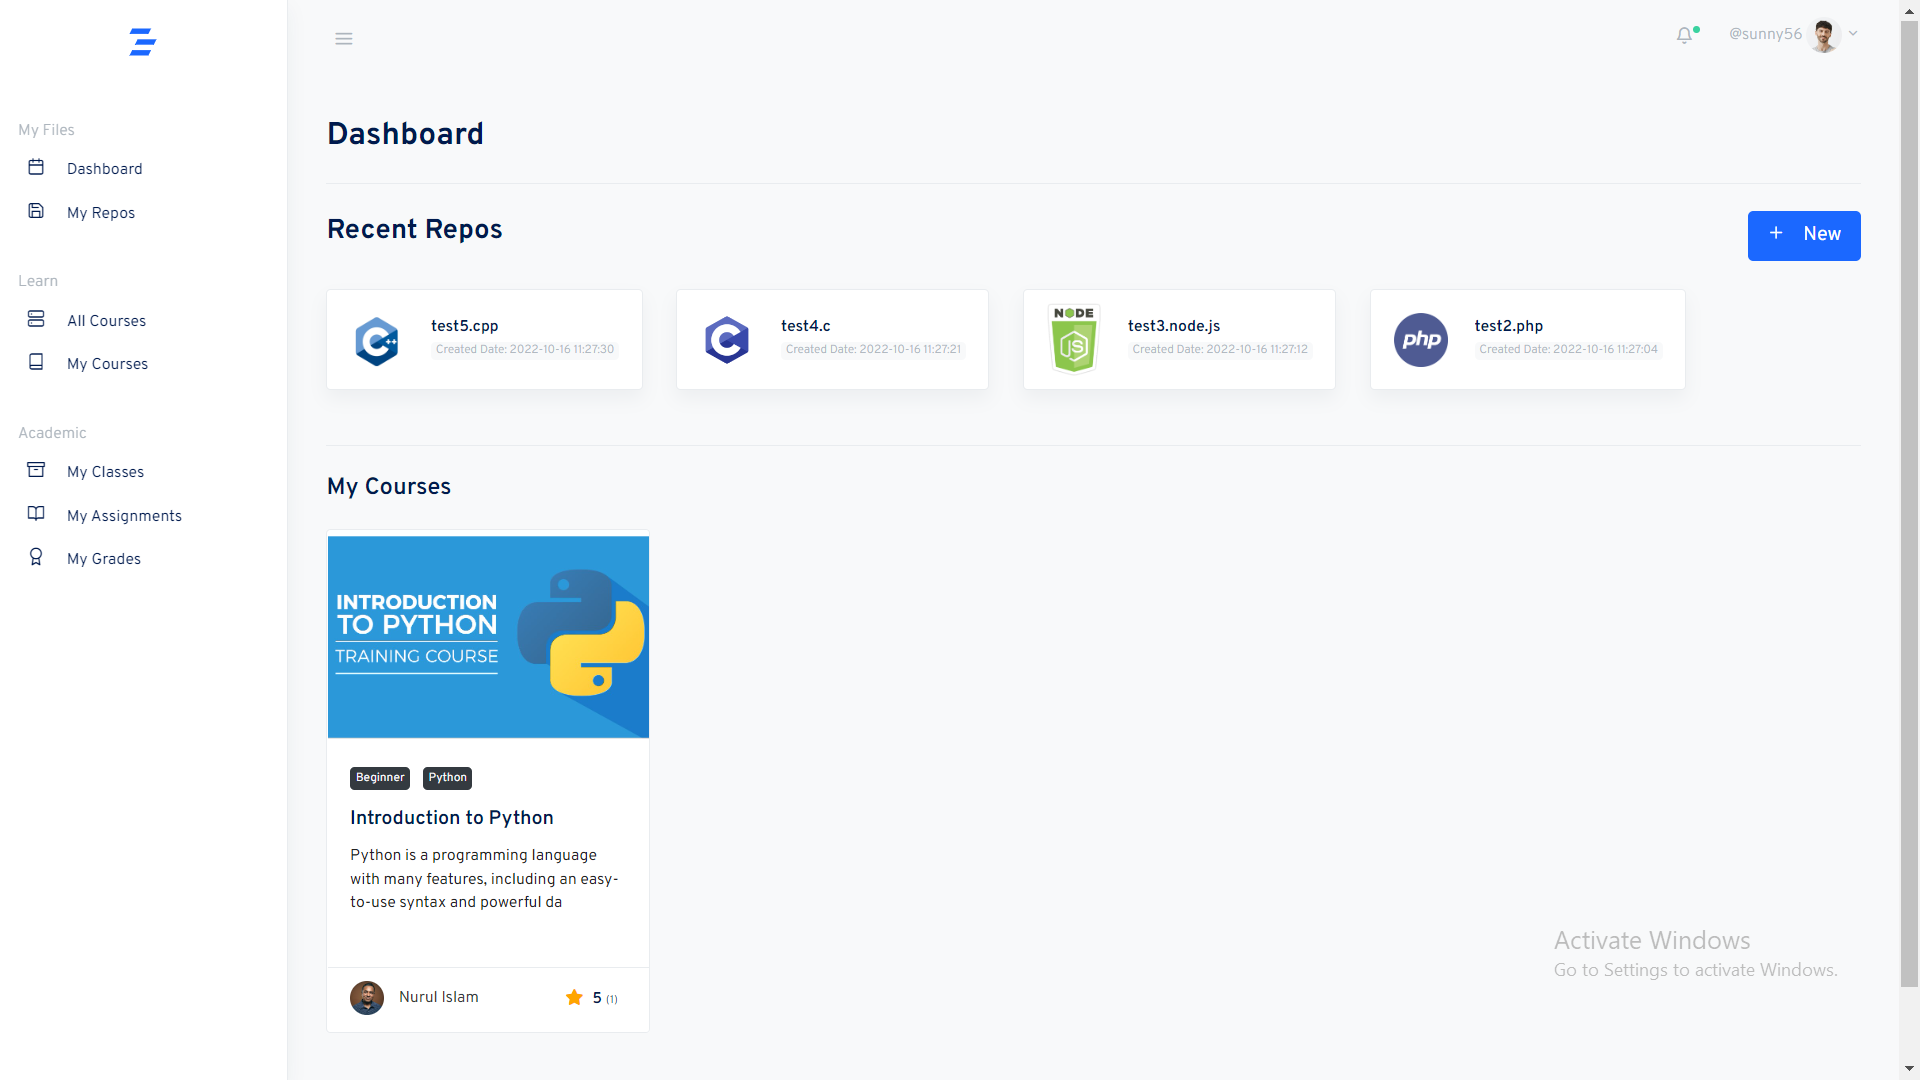This screenshot has width=1920, height=1080.
Task: Click the scrollbar down arrow
Action: [x=1910, y=1069]
